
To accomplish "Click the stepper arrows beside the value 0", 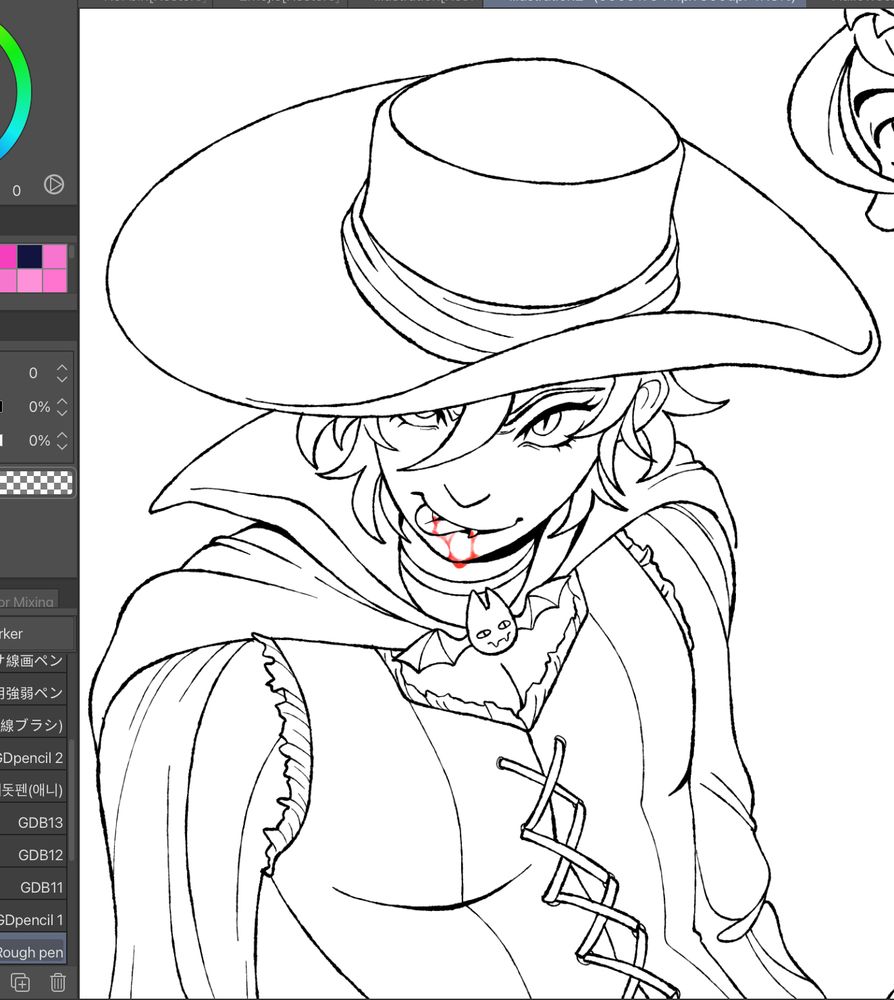I will point(62,373).
